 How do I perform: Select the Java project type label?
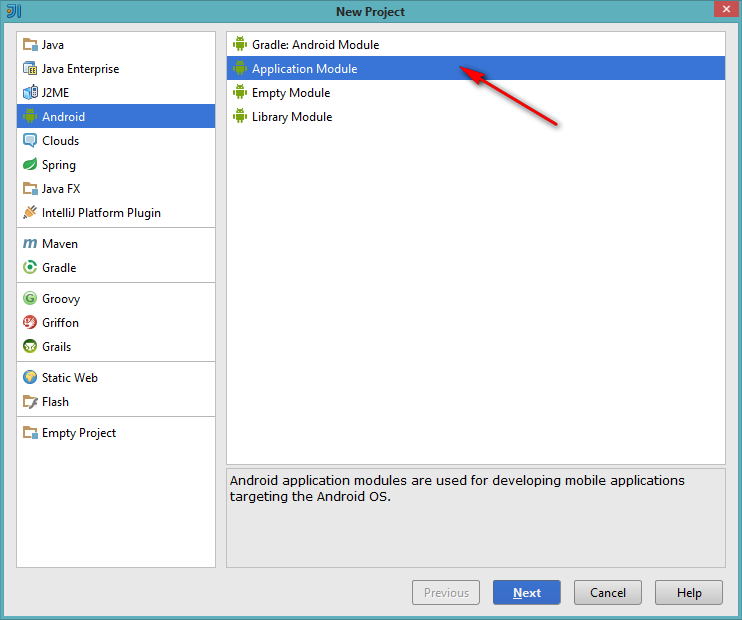[53, 45]
